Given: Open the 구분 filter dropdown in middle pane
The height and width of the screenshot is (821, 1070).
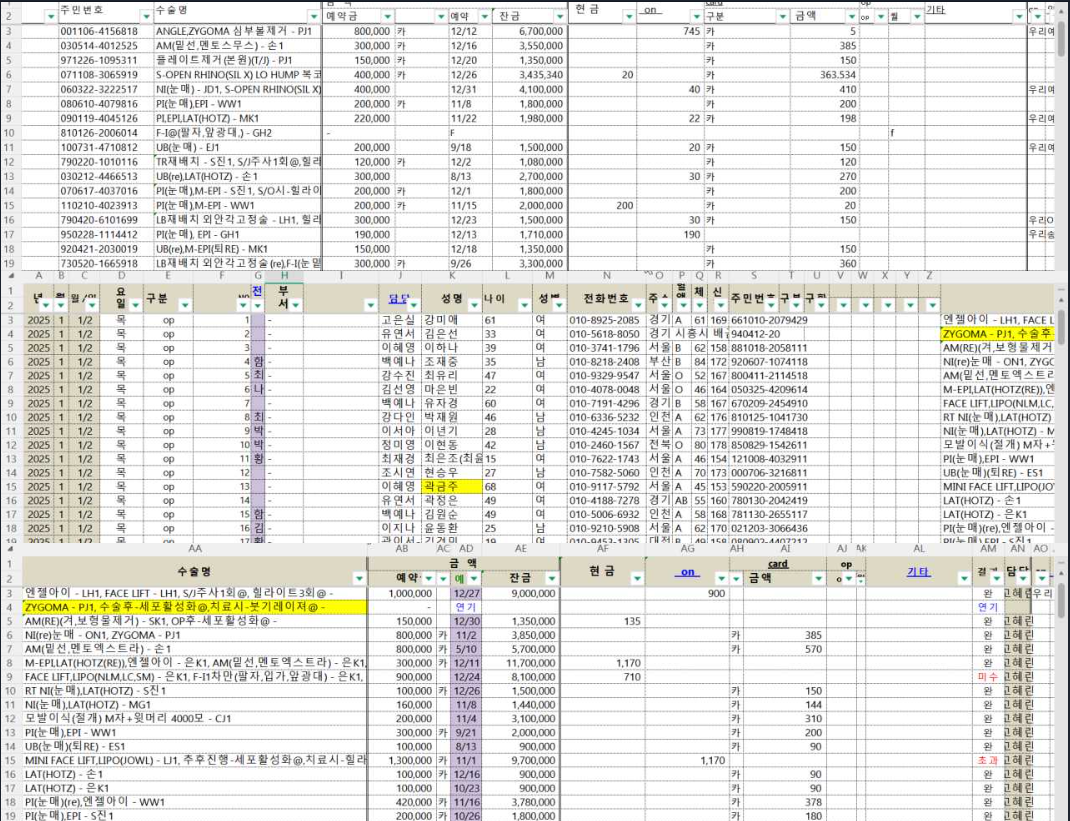Looking at the screenshot, I should [184, 305].
